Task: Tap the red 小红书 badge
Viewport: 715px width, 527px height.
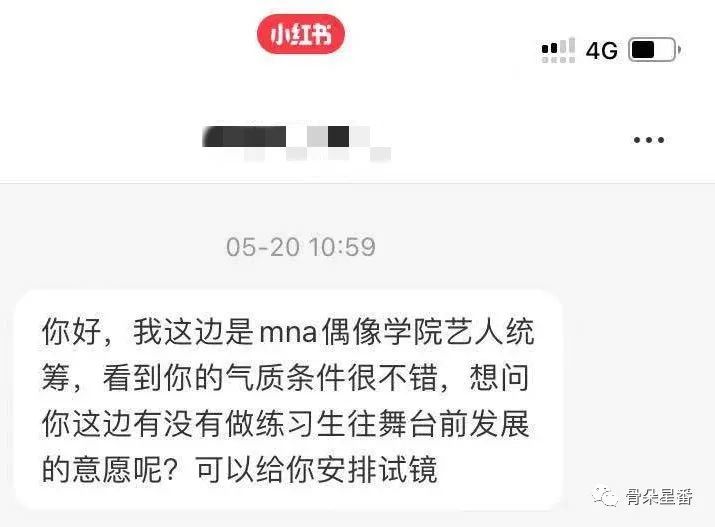Action: pyautogui.click(x=301, y=34)
